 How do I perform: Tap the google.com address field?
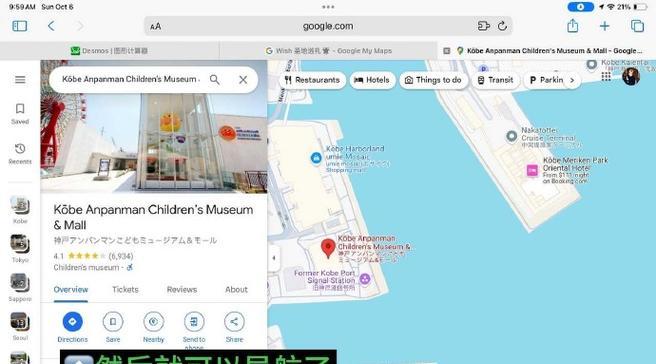(x=328, y=26)
